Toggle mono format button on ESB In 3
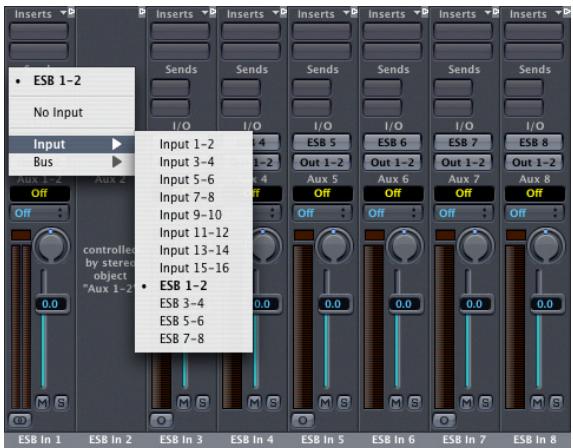 pos(161,420)
